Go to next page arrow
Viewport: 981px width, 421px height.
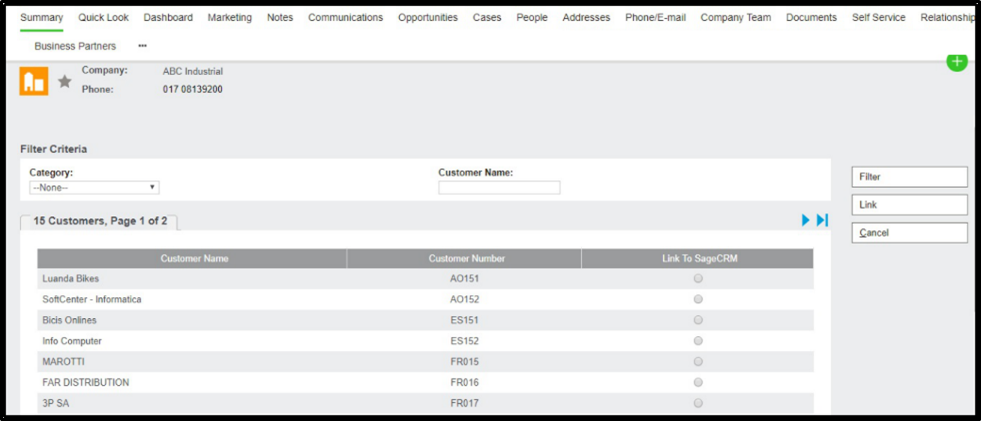pos(805,220)
